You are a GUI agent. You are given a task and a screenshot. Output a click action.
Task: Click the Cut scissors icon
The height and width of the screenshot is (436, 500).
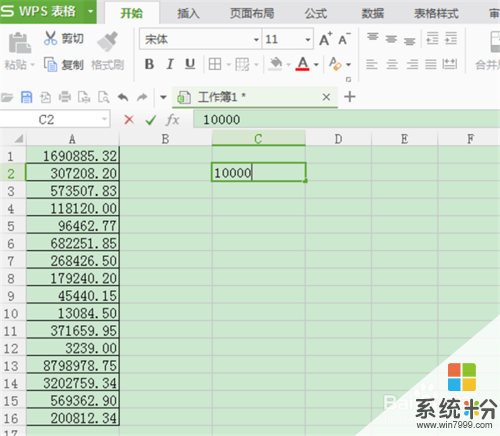50,38
